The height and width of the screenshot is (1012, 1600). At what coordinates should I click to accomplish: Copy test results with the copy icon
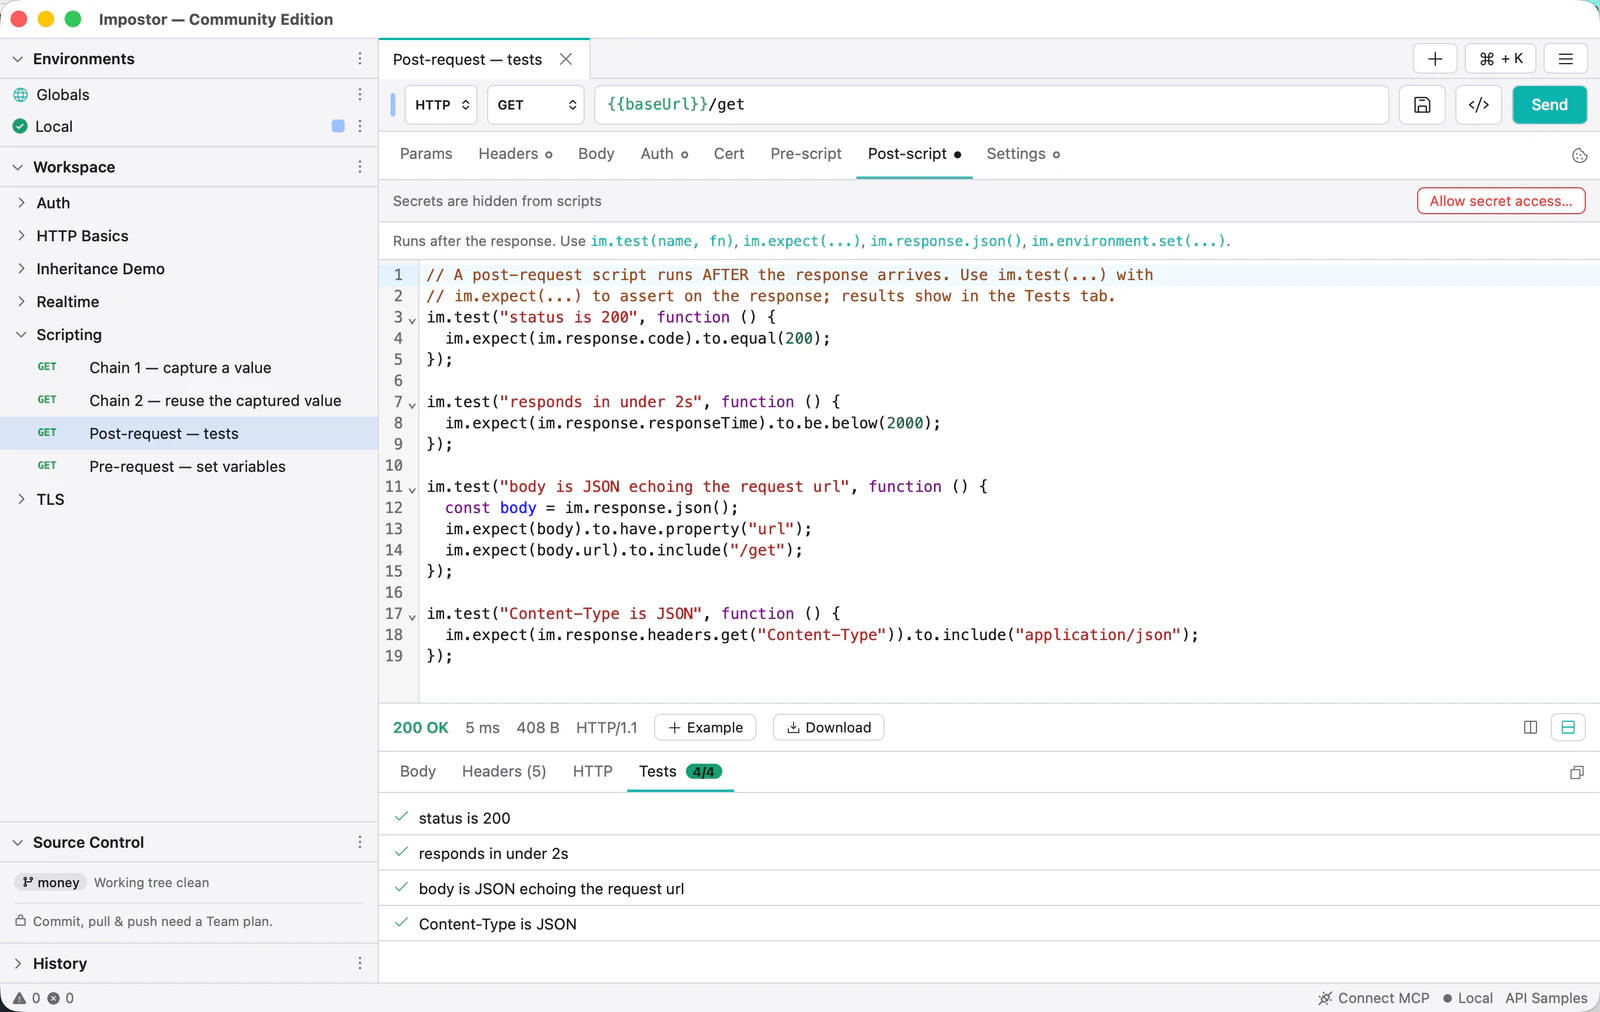[x=1577, y=772]
